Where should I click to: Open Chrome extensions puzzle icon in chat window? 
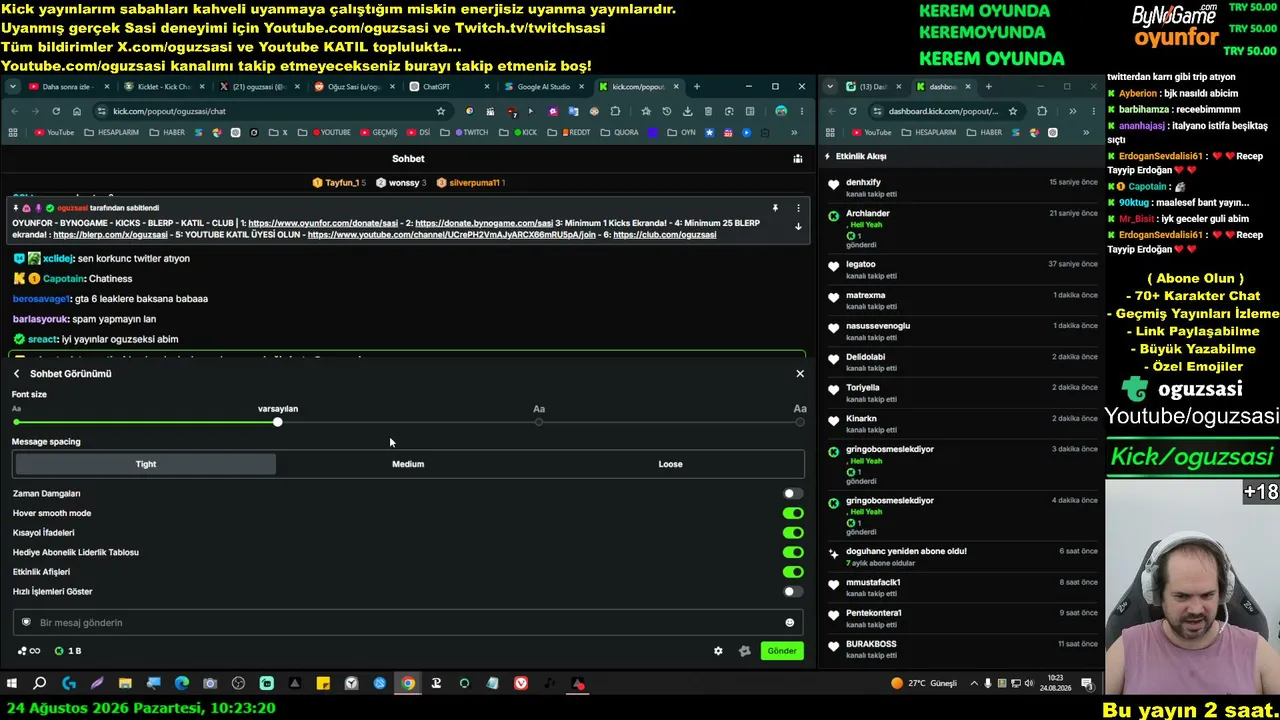pyautogui.click(x=615, y=111)
